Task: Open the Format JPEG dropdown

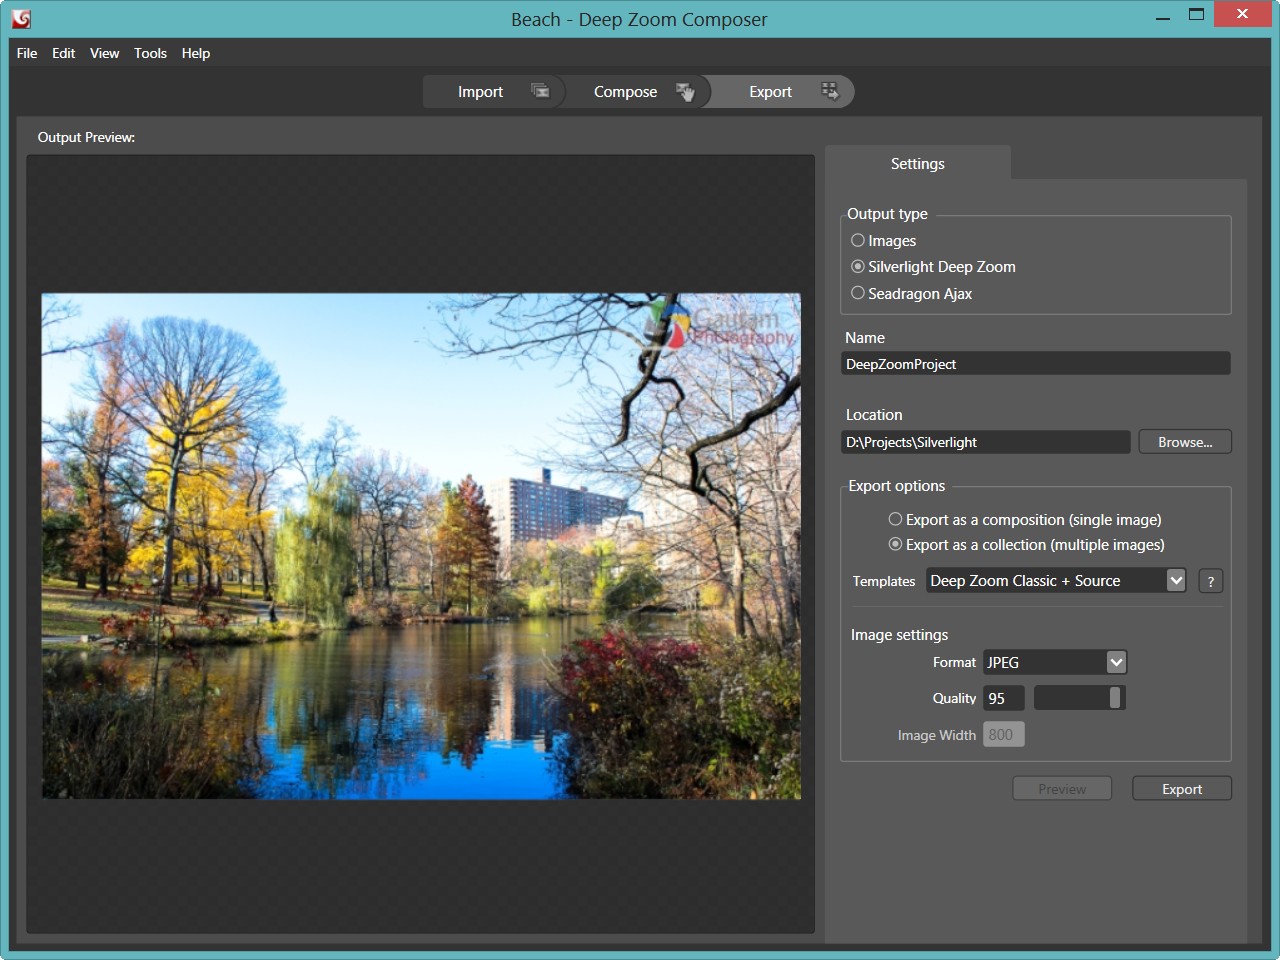Action: click(x=1116, y=662)
